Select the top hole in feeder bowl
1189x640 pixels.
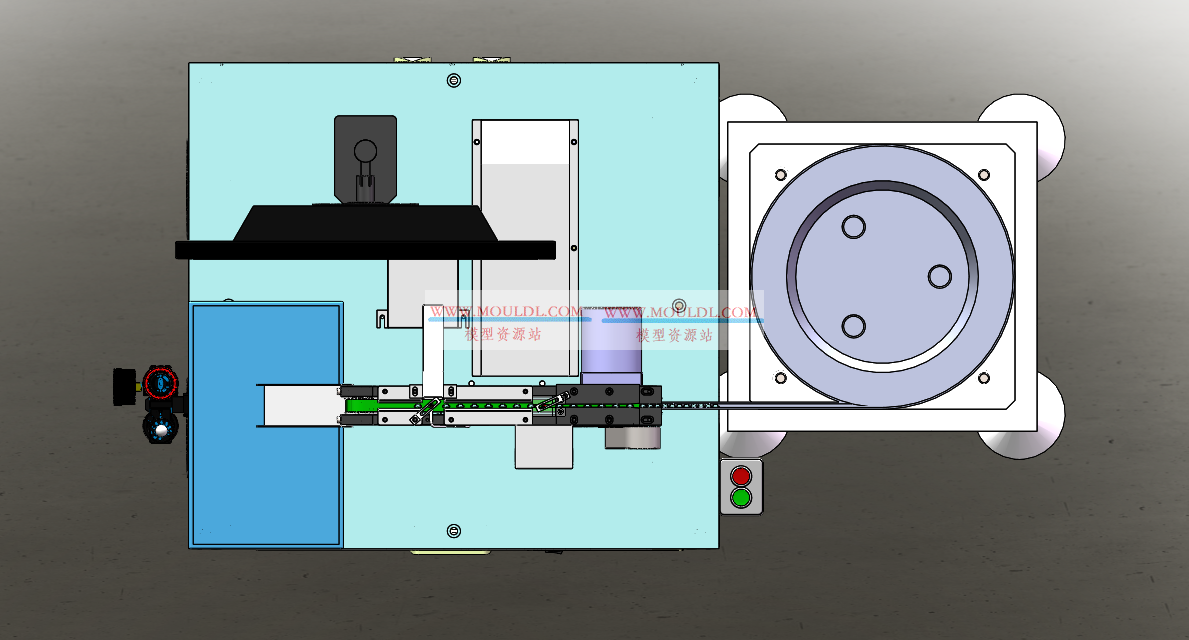pos(853,227)
